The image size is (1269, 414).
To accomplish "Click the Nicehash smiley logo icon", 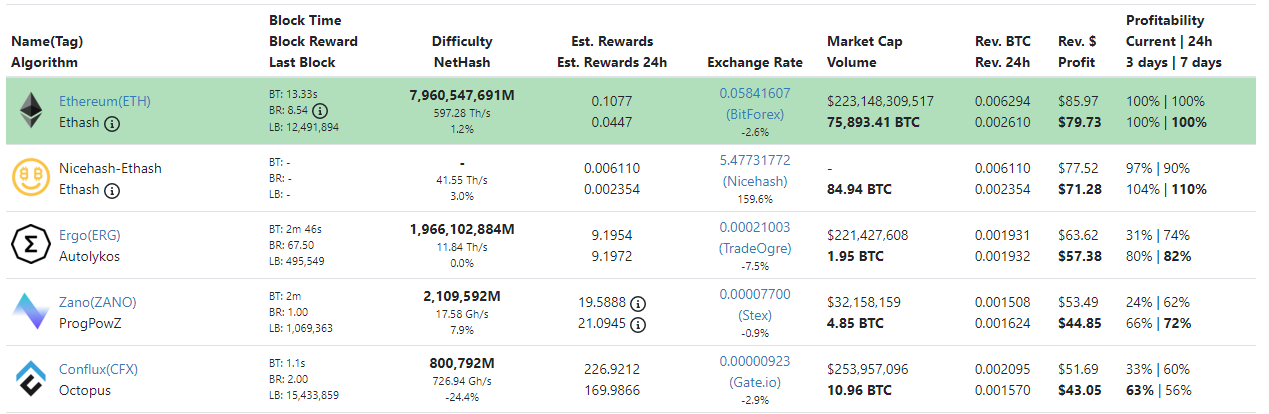I will (31, 178).
